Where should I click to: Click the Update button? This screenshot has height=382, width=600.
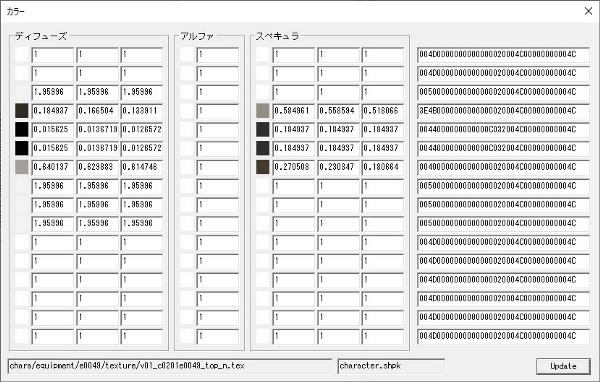point(563,366)
